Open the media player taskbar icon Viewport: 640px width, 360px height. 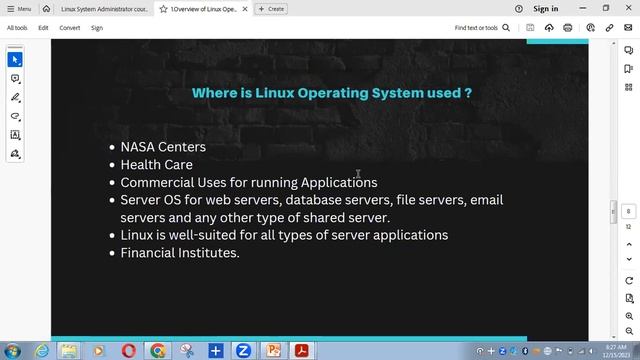pos(98,351)
